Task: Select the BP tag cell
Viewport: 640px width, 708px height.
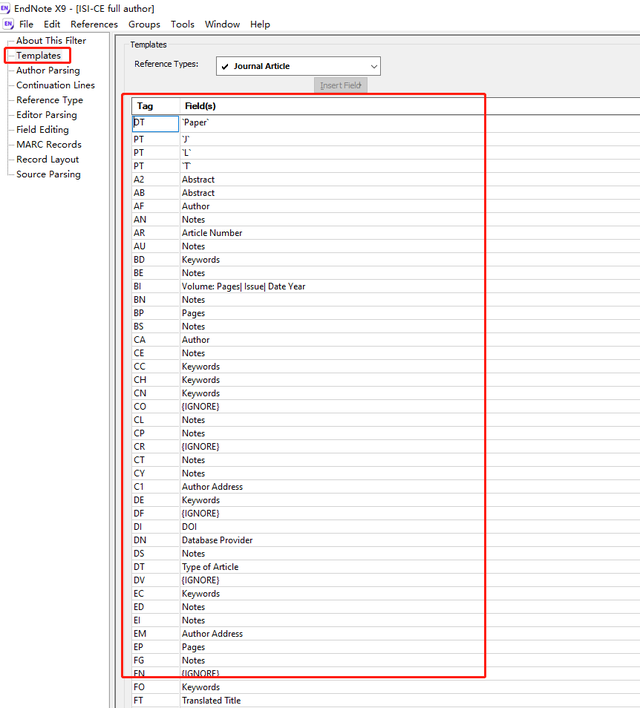Action: tap(156, 313)
